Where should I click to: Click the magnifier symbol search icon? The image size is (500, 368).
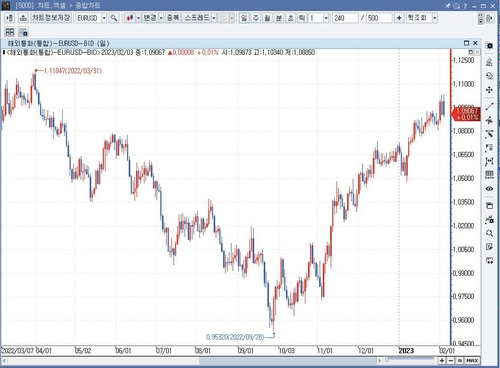[114, 18]
